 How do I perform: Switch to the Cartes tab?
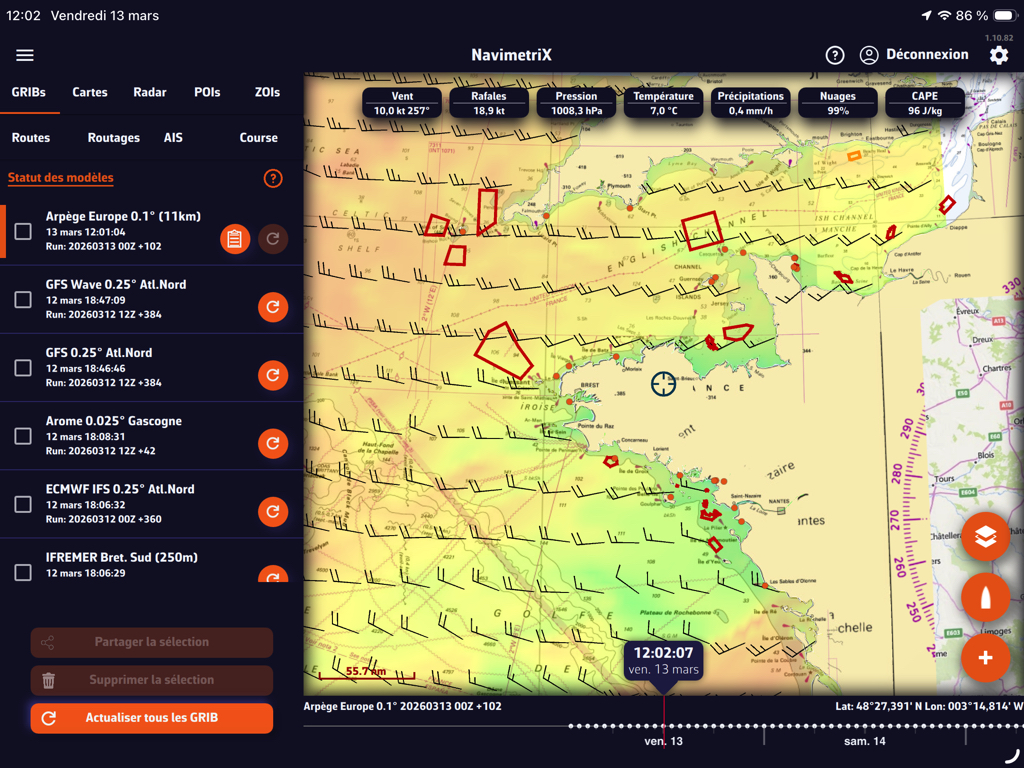click(x=90, y=92)
